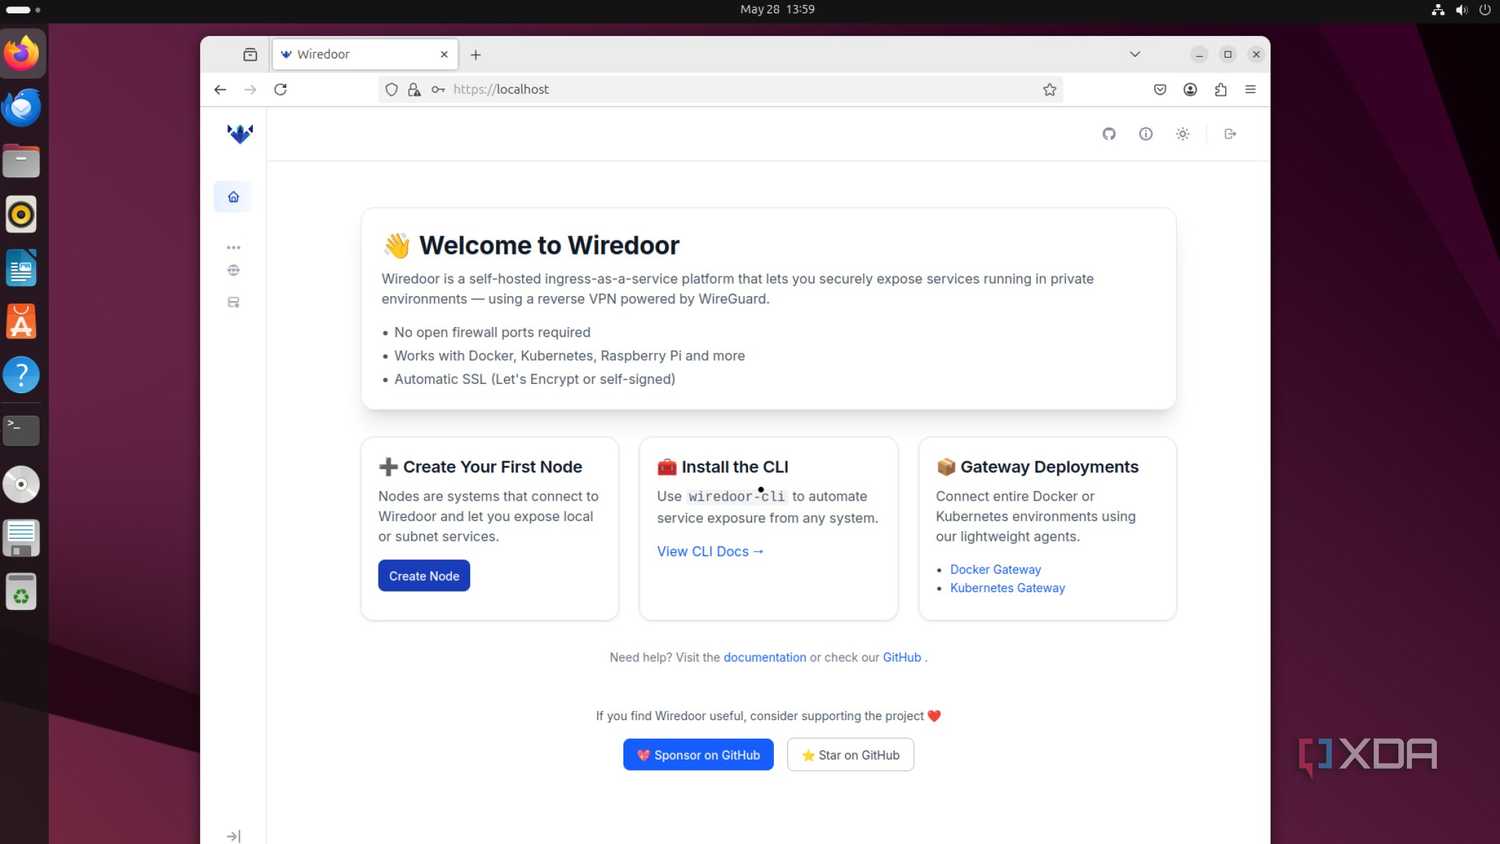Screen dimensions: 1500x844
Task: Show the info icon in the Wiredoor header
Action: click(1146, 134)
